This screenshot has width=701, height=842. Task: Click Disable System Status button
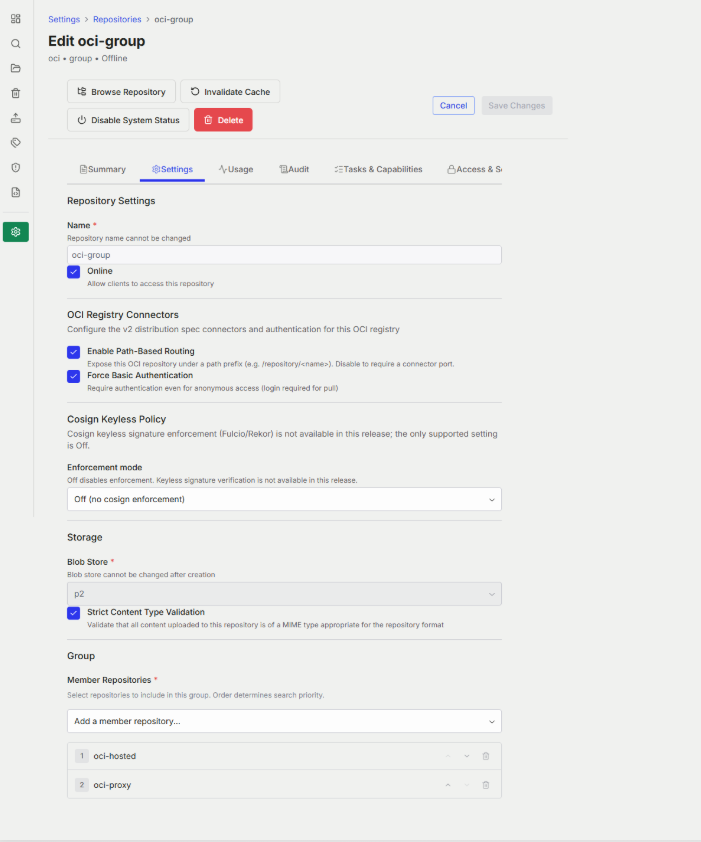128,120
